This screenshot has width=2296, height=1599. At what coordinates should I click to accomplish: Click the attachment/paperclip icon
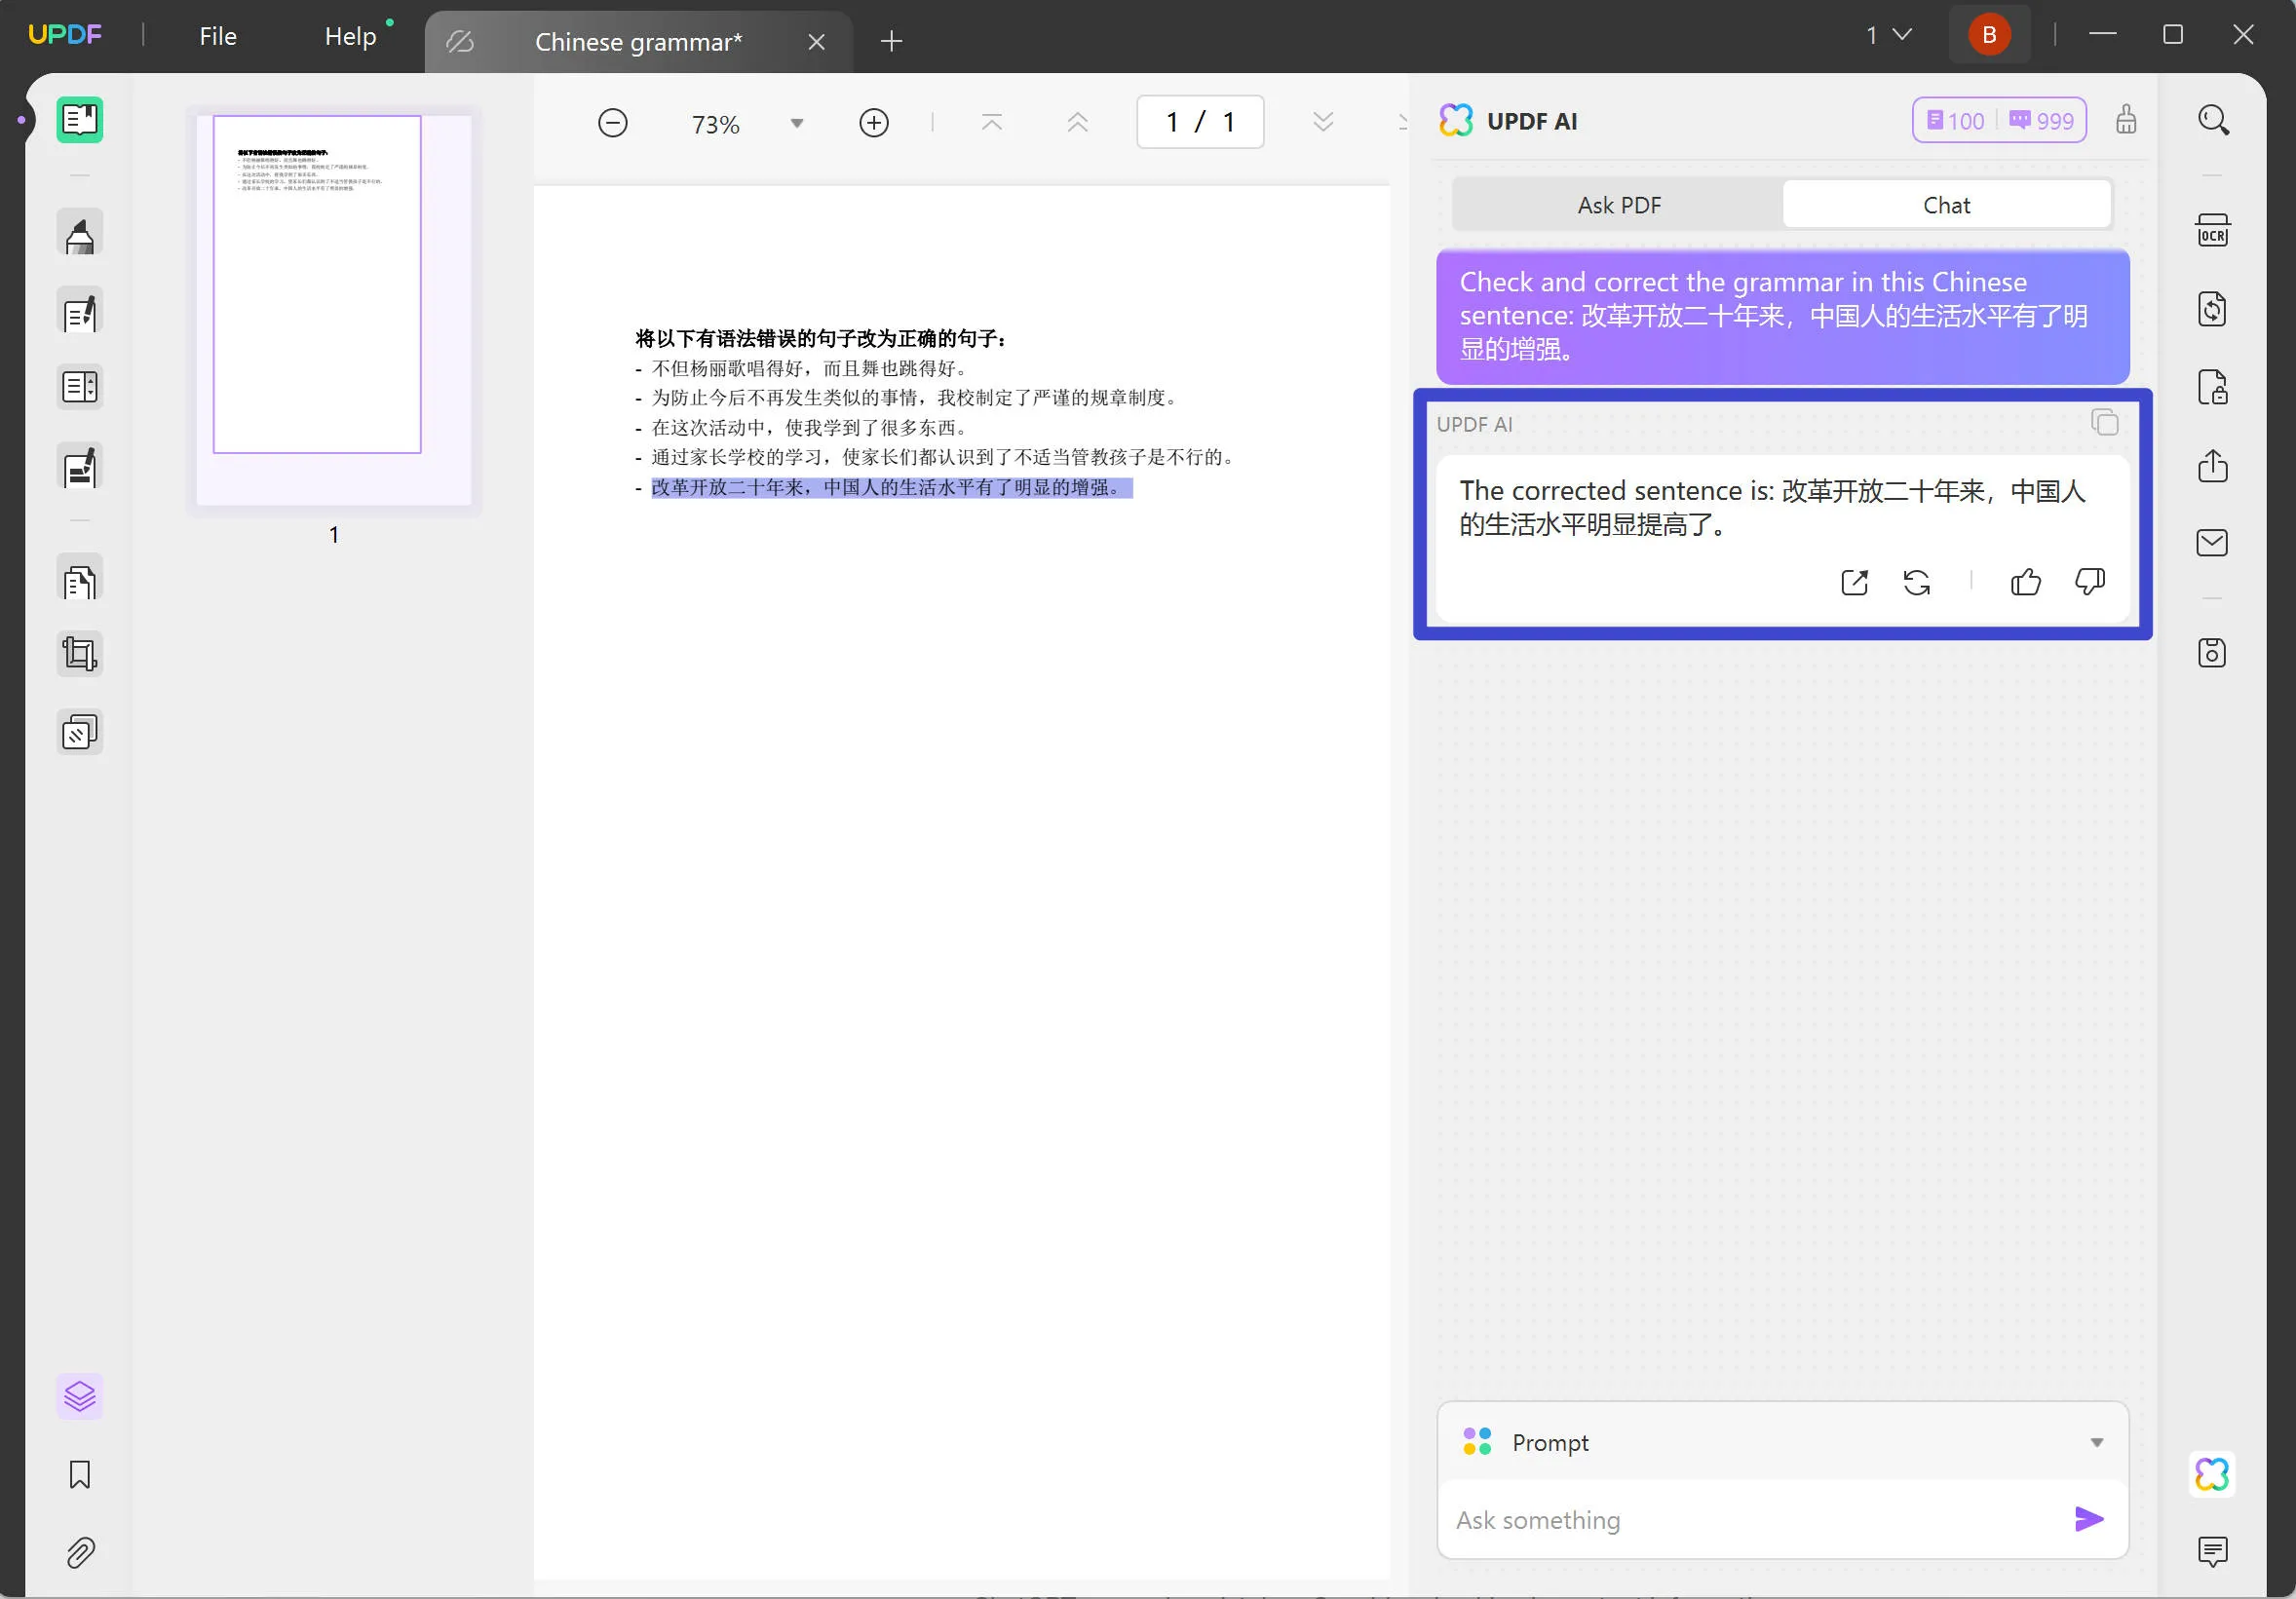[x=80, y=1552]
